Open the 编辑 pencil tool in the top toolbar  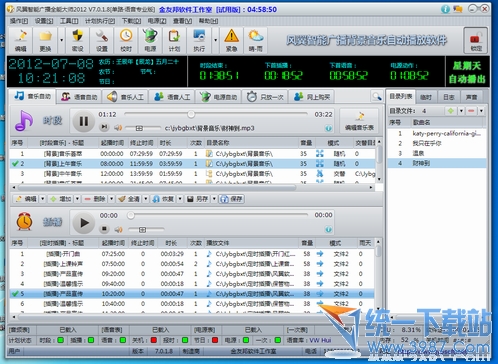(x=21, y=40)
